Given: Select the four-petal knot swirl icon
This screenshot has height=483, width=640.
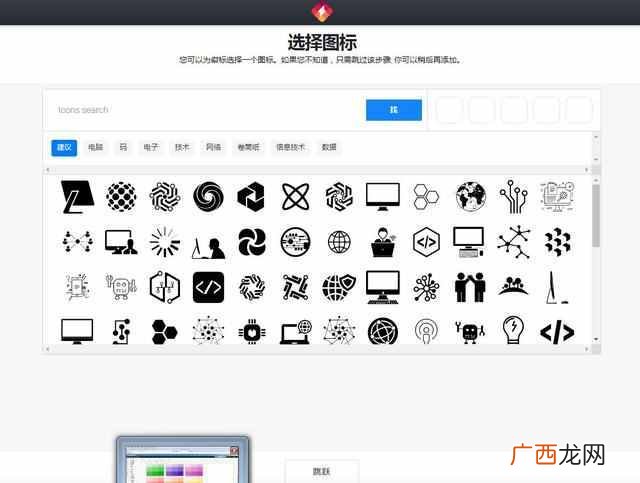Looking at the screenshot, I should click(x=252, y=242).
